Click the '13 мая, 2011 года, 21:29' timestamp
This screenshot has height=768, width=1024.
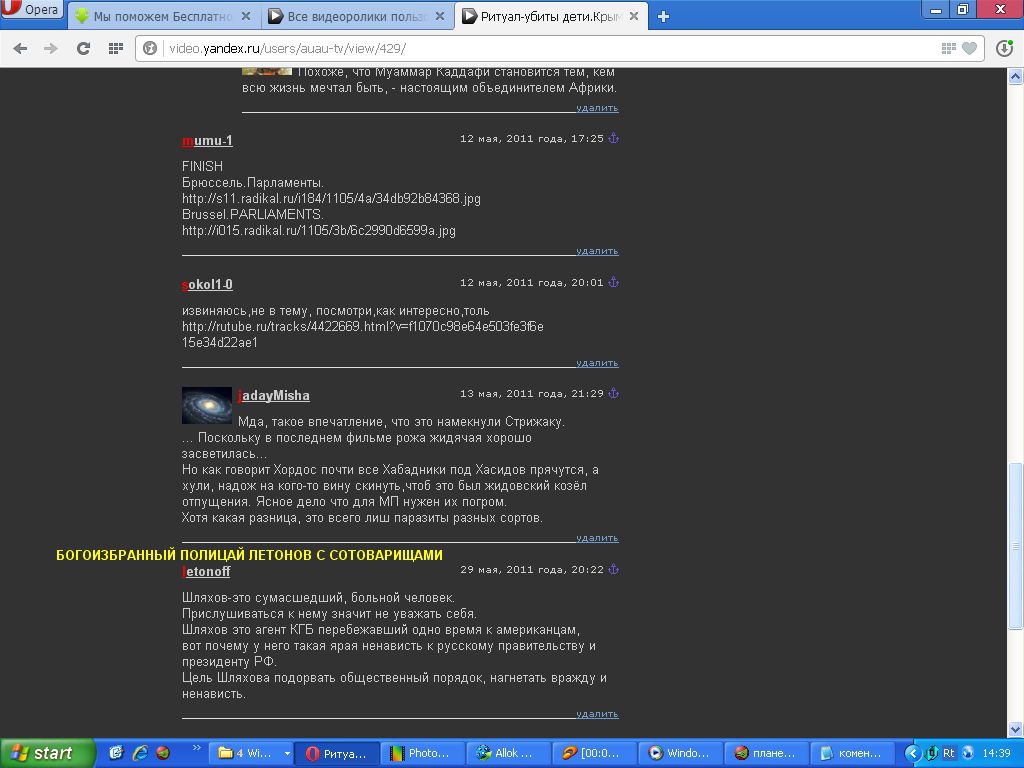pyautogui.click(x=532, y=394)
